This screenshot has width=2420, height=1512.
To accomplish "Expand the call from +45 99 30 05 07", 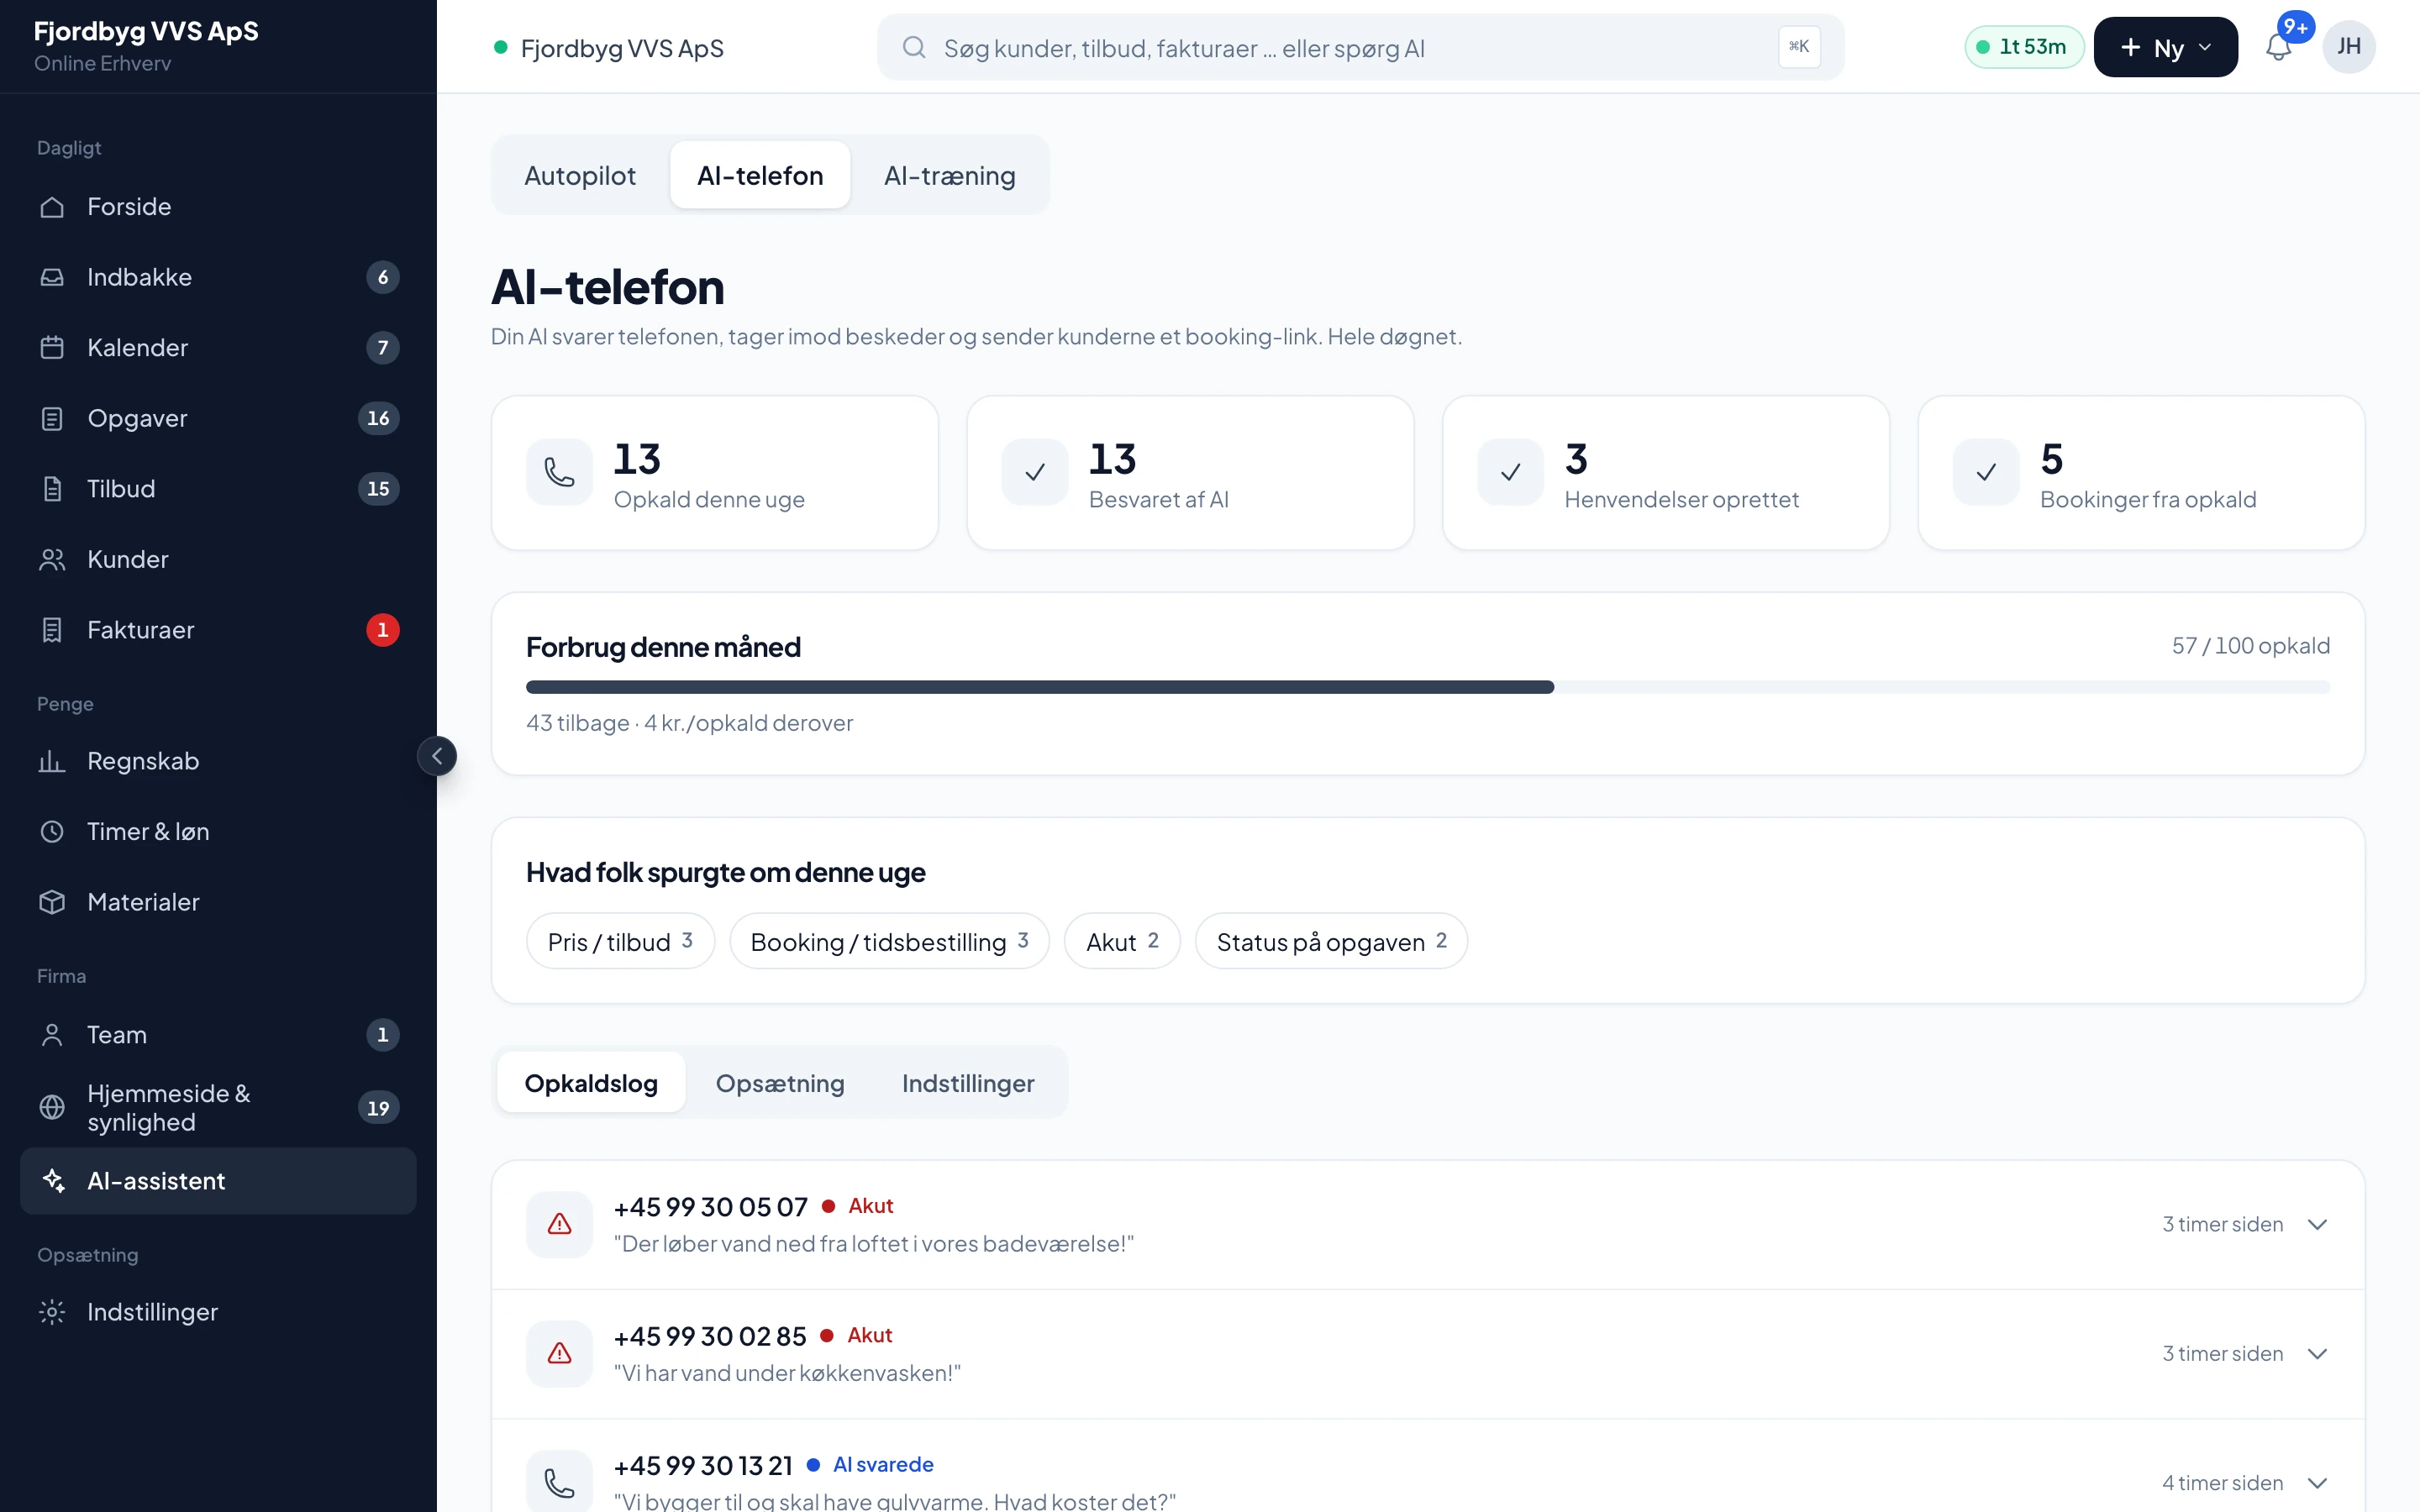I will [x=2317, y=1225].
